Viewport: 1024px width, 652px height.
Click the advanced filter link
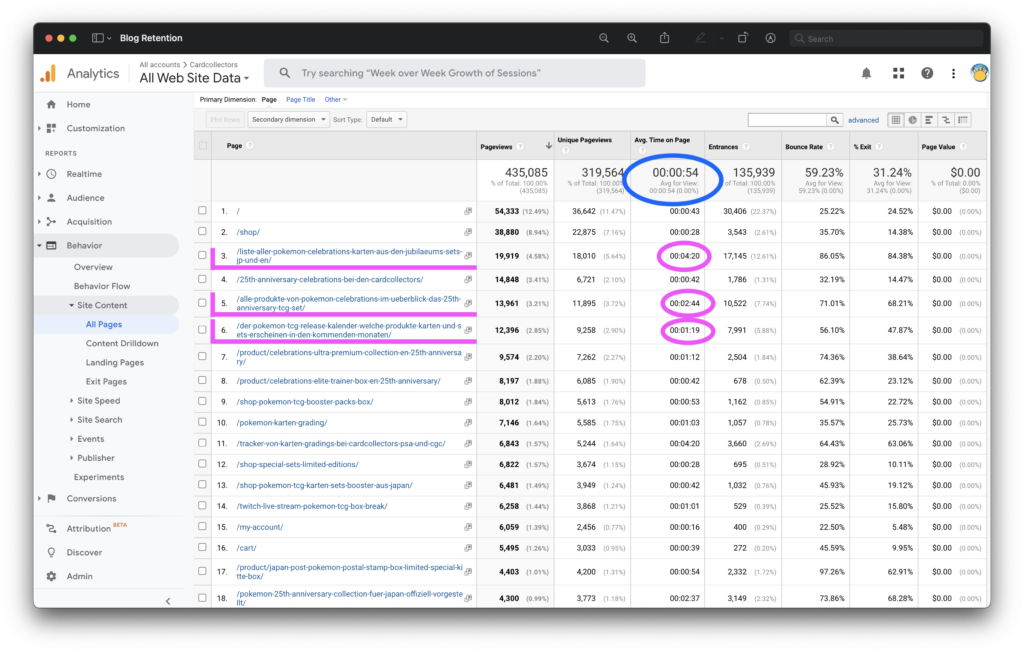(863, 120)
